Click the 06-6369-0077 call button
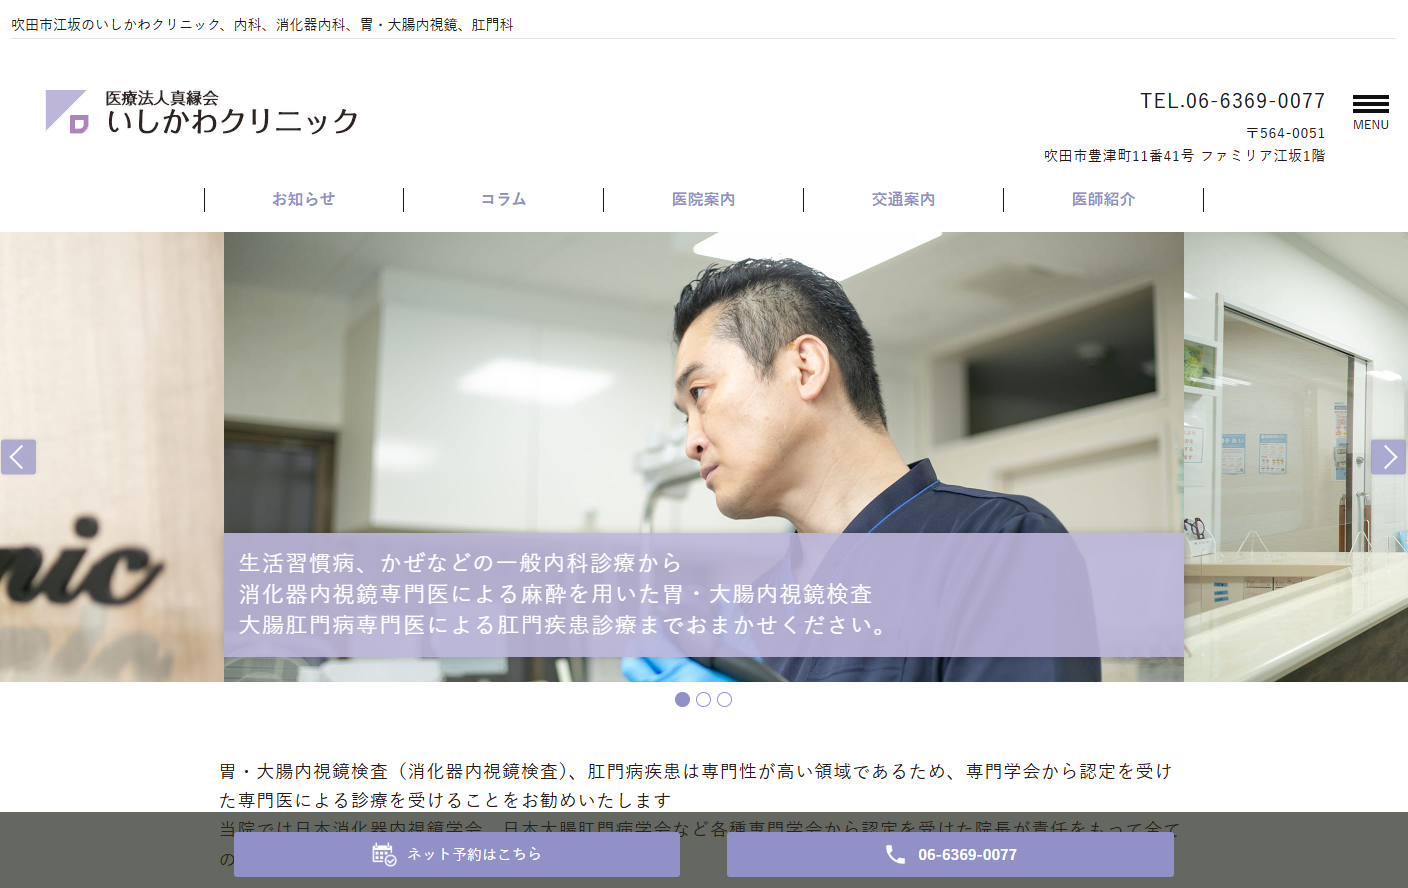Viewport: 1408px width, 888px height. coord(950,854)
